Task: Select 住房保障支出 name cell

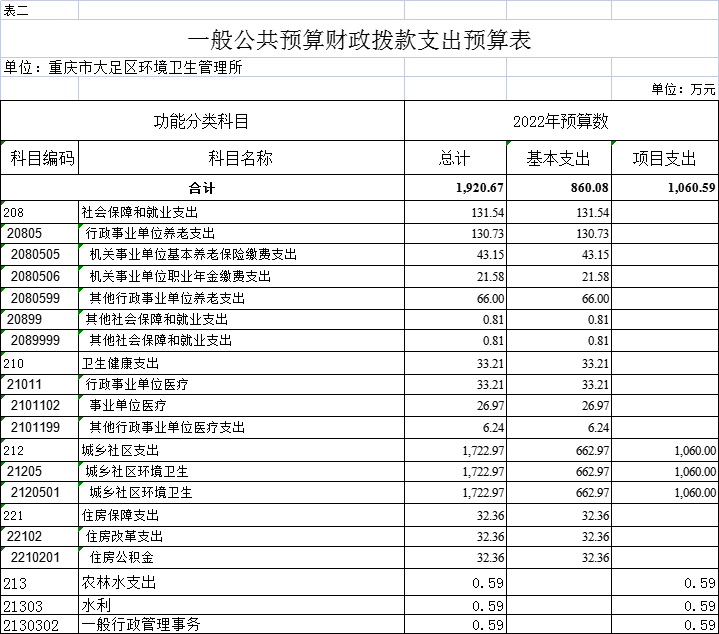Action: coord(241,515)
